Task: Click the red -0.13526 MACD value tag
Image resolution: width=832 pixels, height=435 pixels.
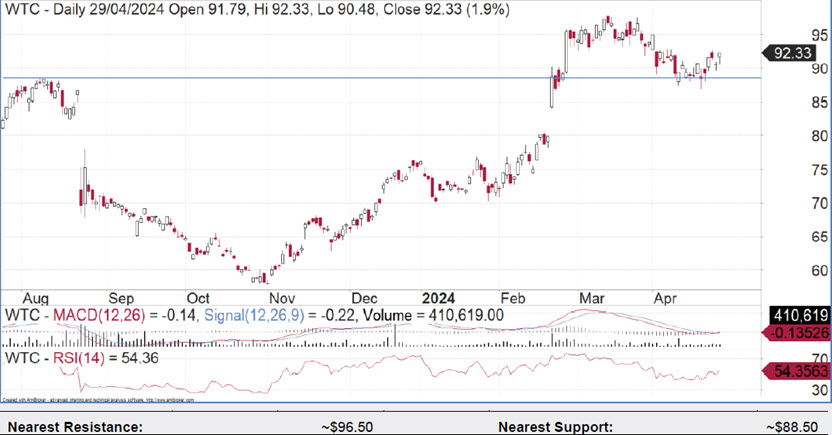Action: pos(792,333)
